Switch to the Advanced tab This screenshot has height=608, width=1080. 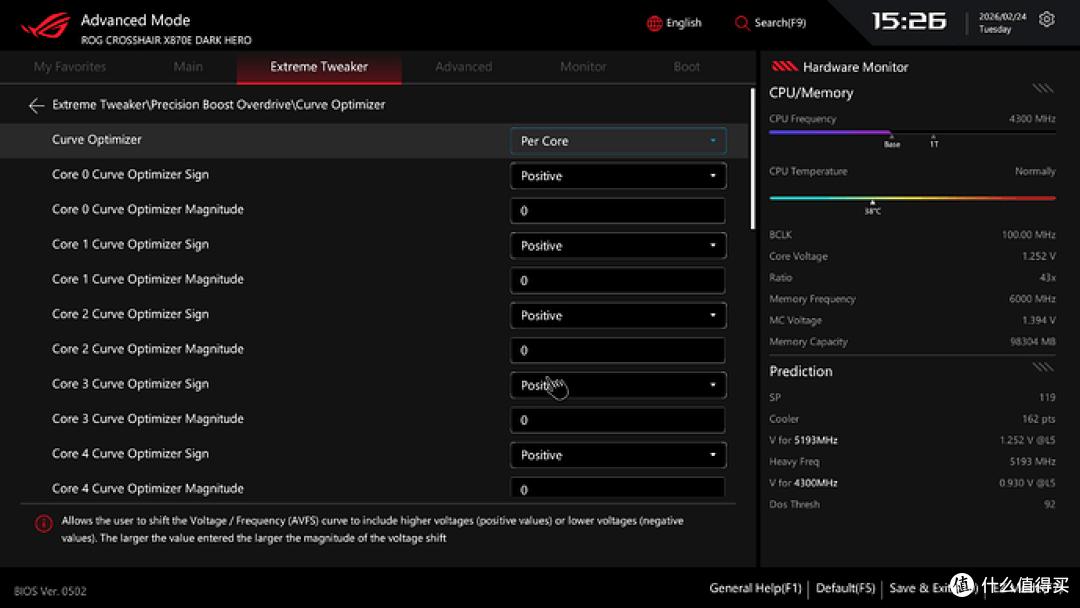(x=464, y=67)
